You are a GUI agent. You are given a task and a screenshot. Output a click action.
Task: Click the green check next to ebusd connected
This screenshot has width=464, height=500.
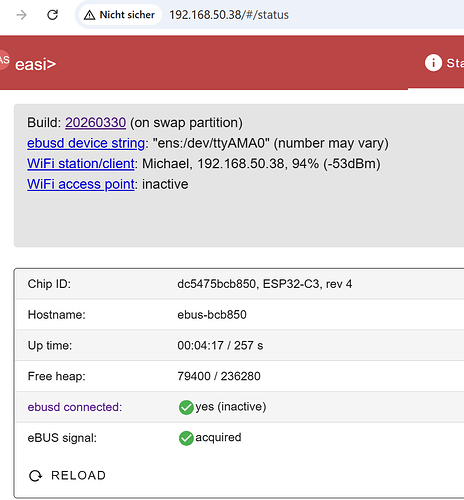click(x=186, y=407)
